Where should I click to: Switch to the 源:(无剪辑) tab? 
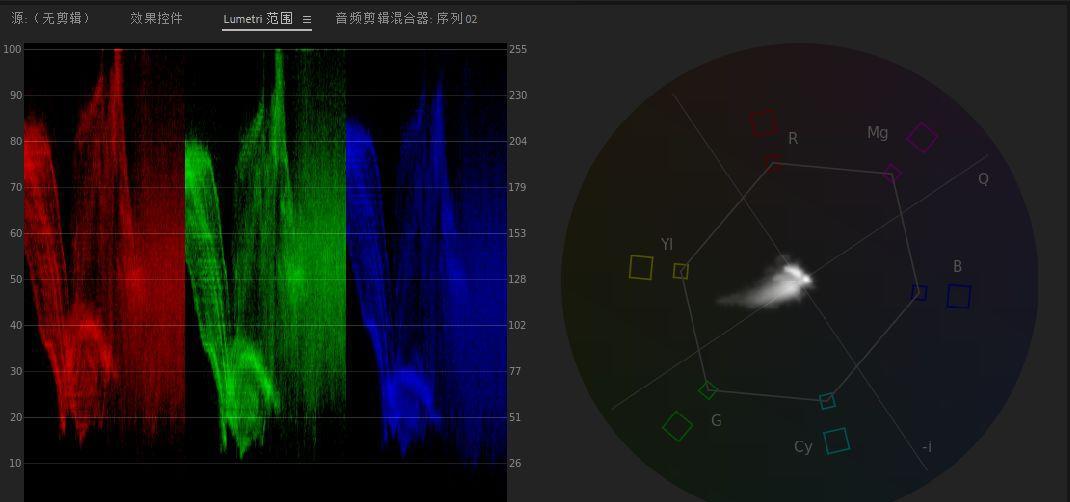click(x=51, y=18)
